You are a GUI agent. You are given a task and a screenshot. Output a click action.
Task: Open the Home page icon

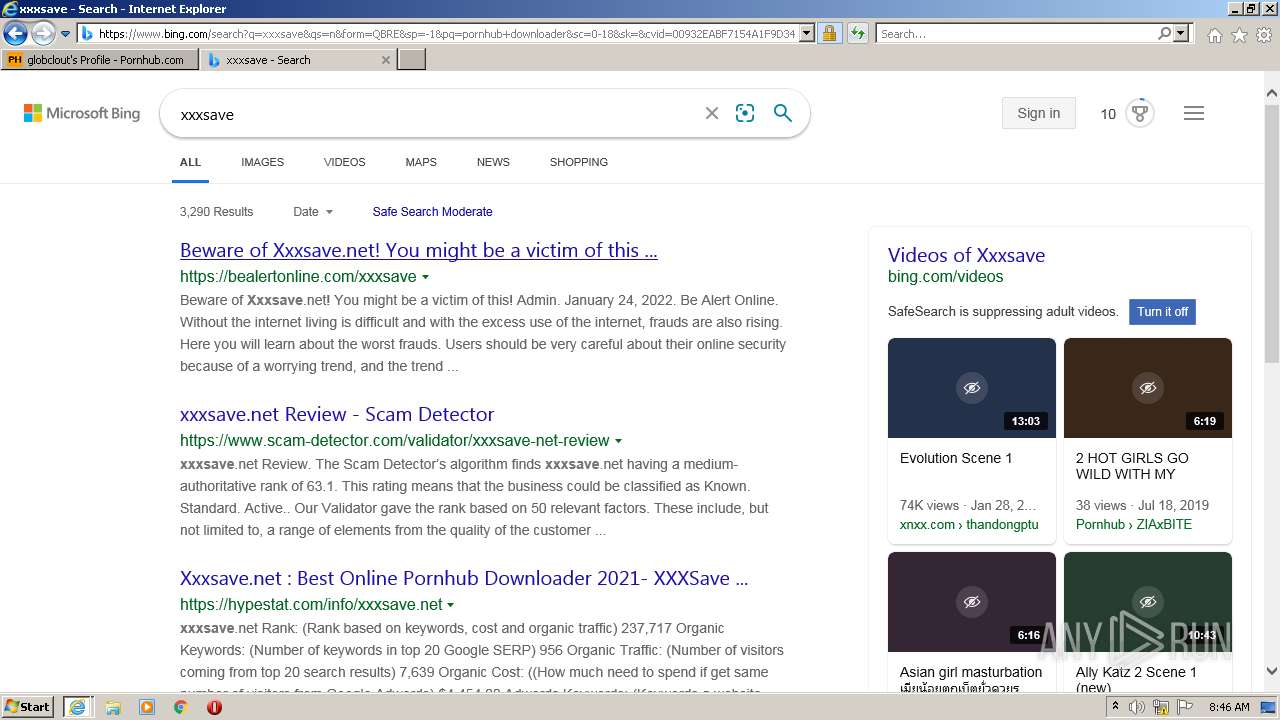tap(1214, 35)
